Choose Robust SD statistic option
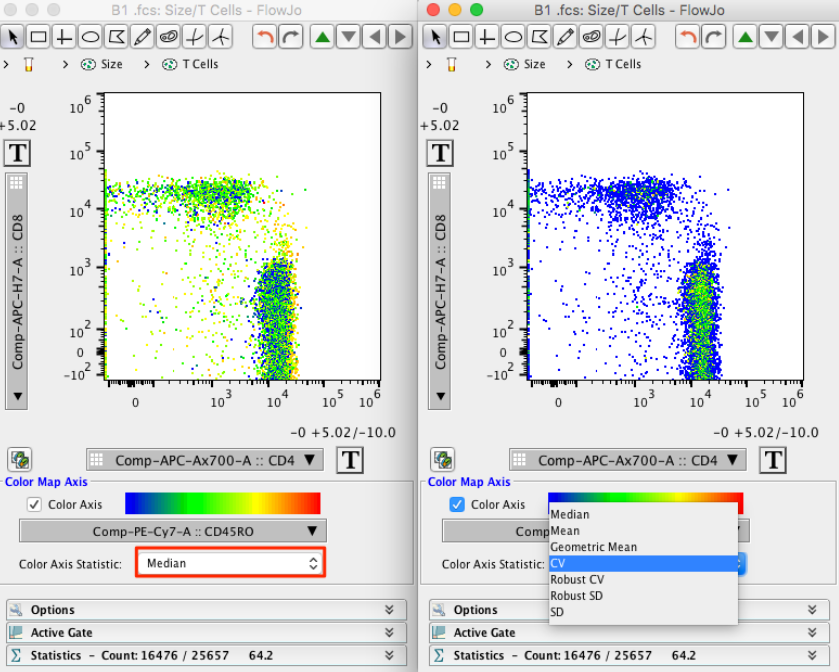The image size is (839, 672). point(644,595)
